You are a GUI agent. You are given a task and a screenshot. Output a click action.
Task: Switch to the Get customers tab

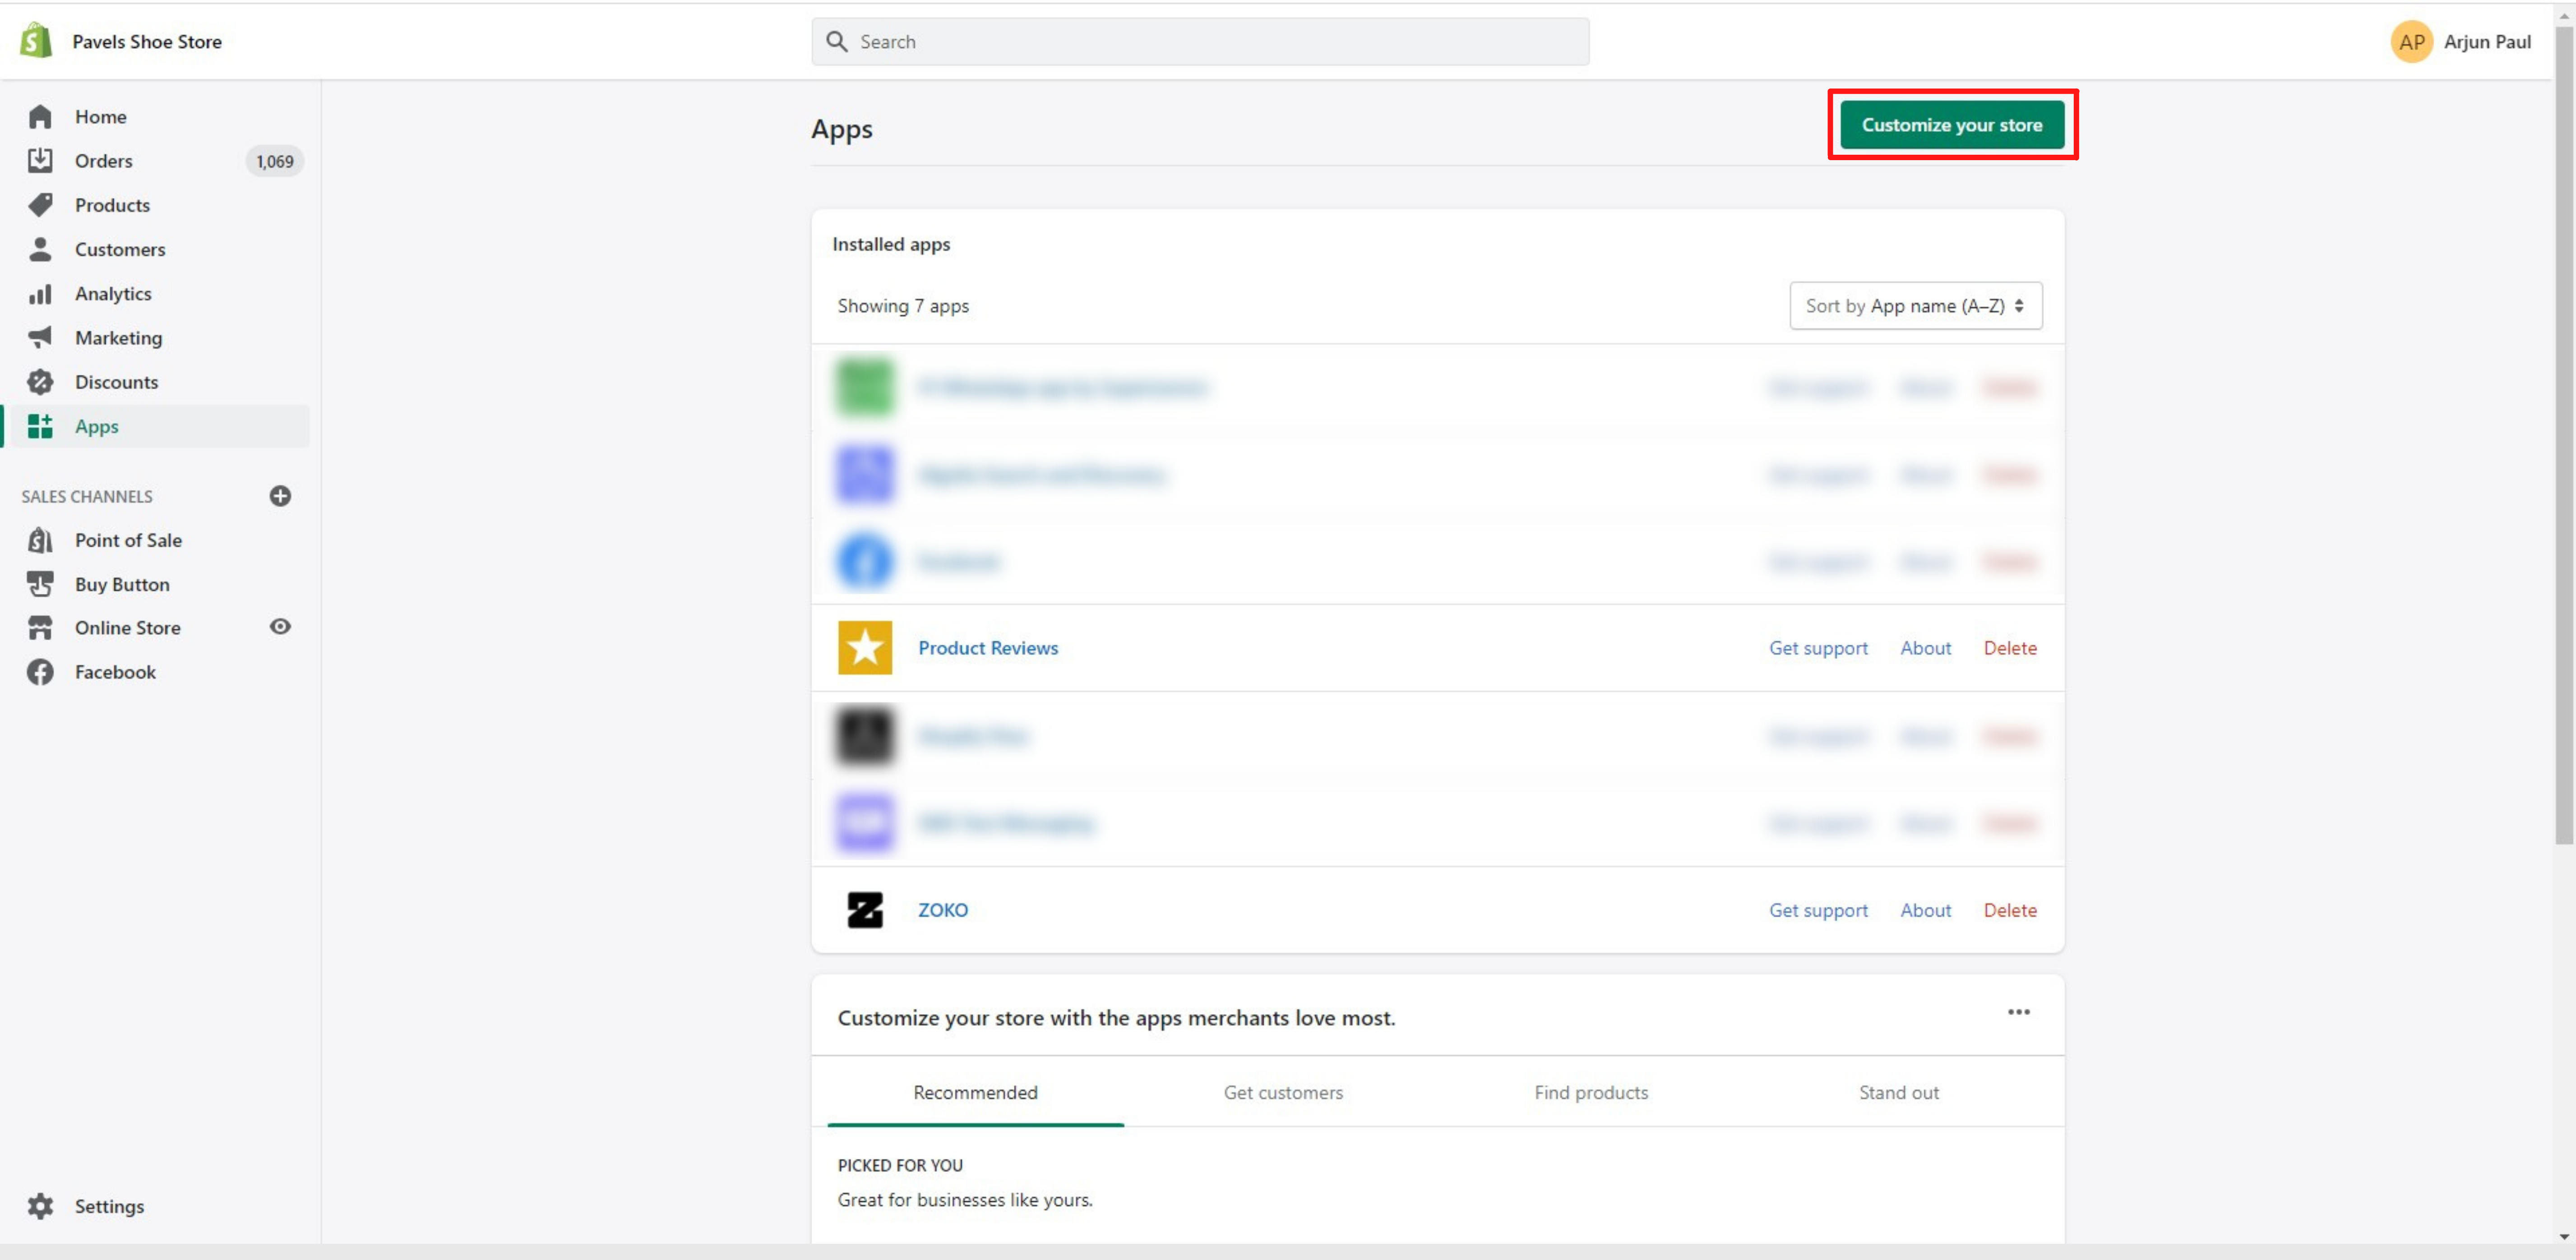click(x=1283, y=1092)
